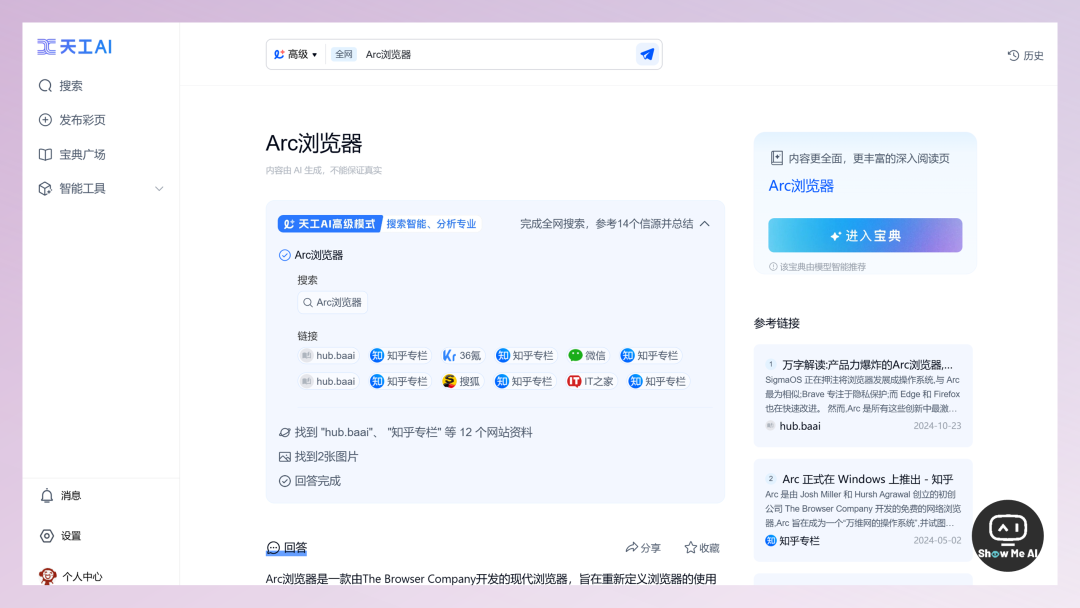Click the 天工AI logo

tap(74, 47)
